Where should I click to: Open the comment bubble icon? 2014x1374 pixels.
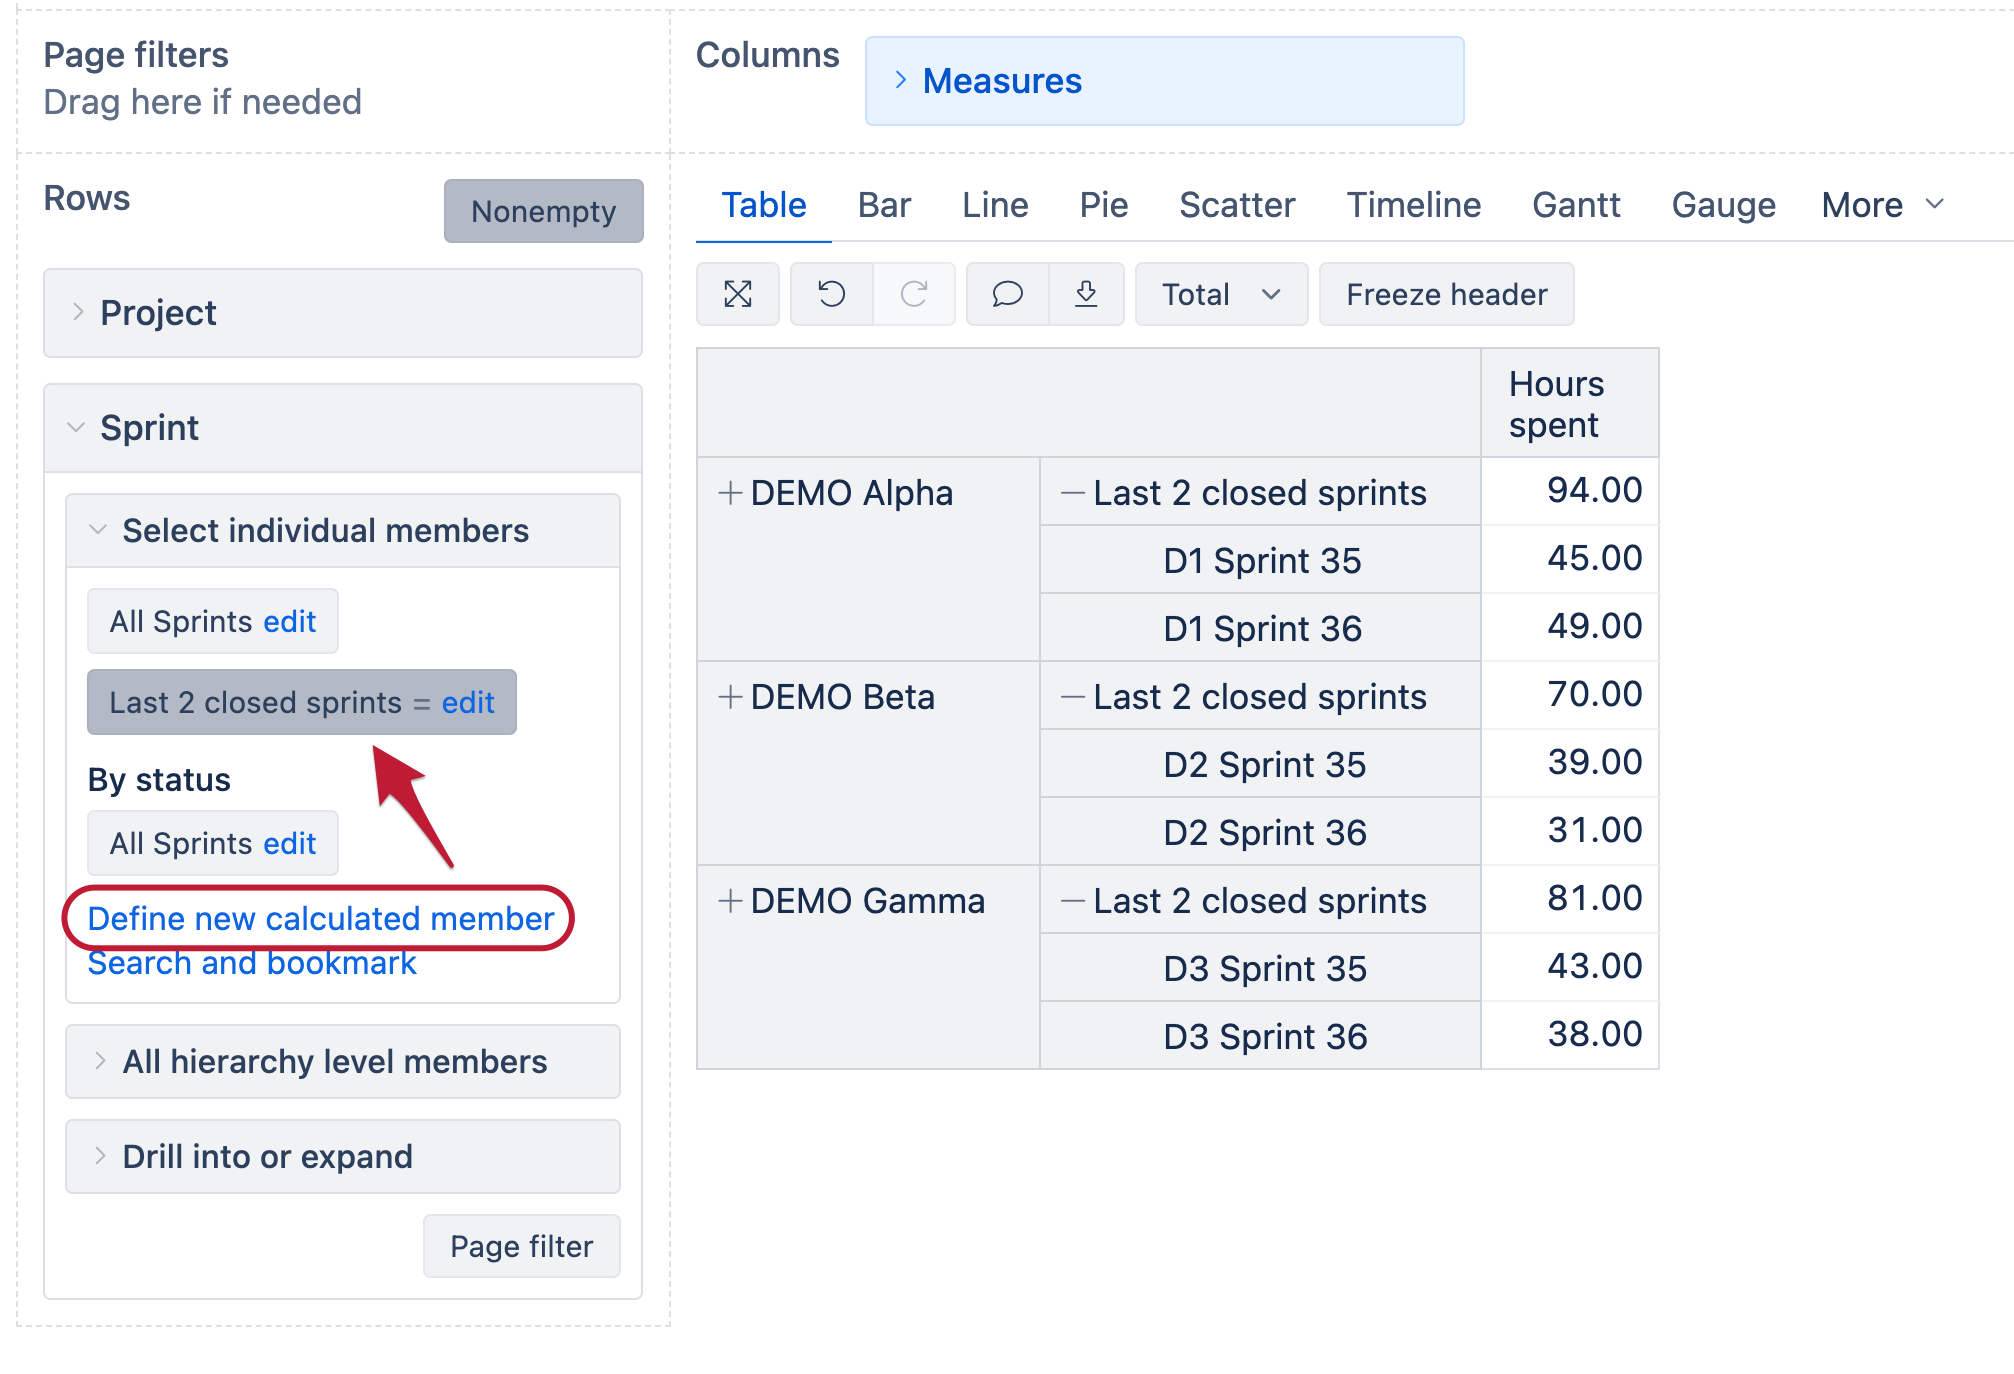pyautogui.click(x=1007, y=294)
